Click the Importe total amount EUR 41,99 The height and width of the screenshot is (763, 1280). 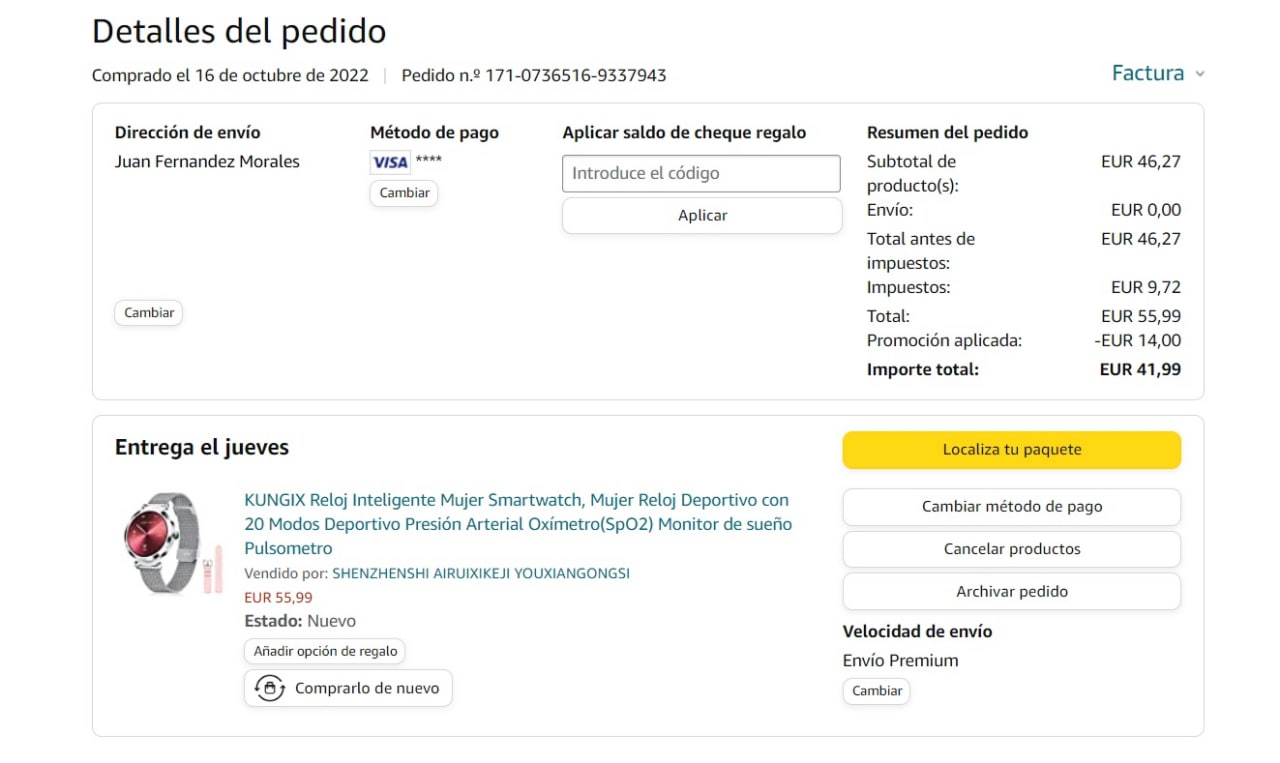[1140, 369]
